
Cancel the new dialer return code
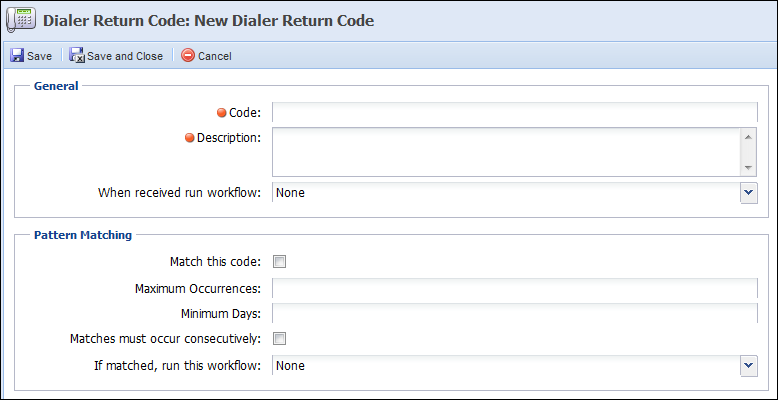[x=206, y=56]
